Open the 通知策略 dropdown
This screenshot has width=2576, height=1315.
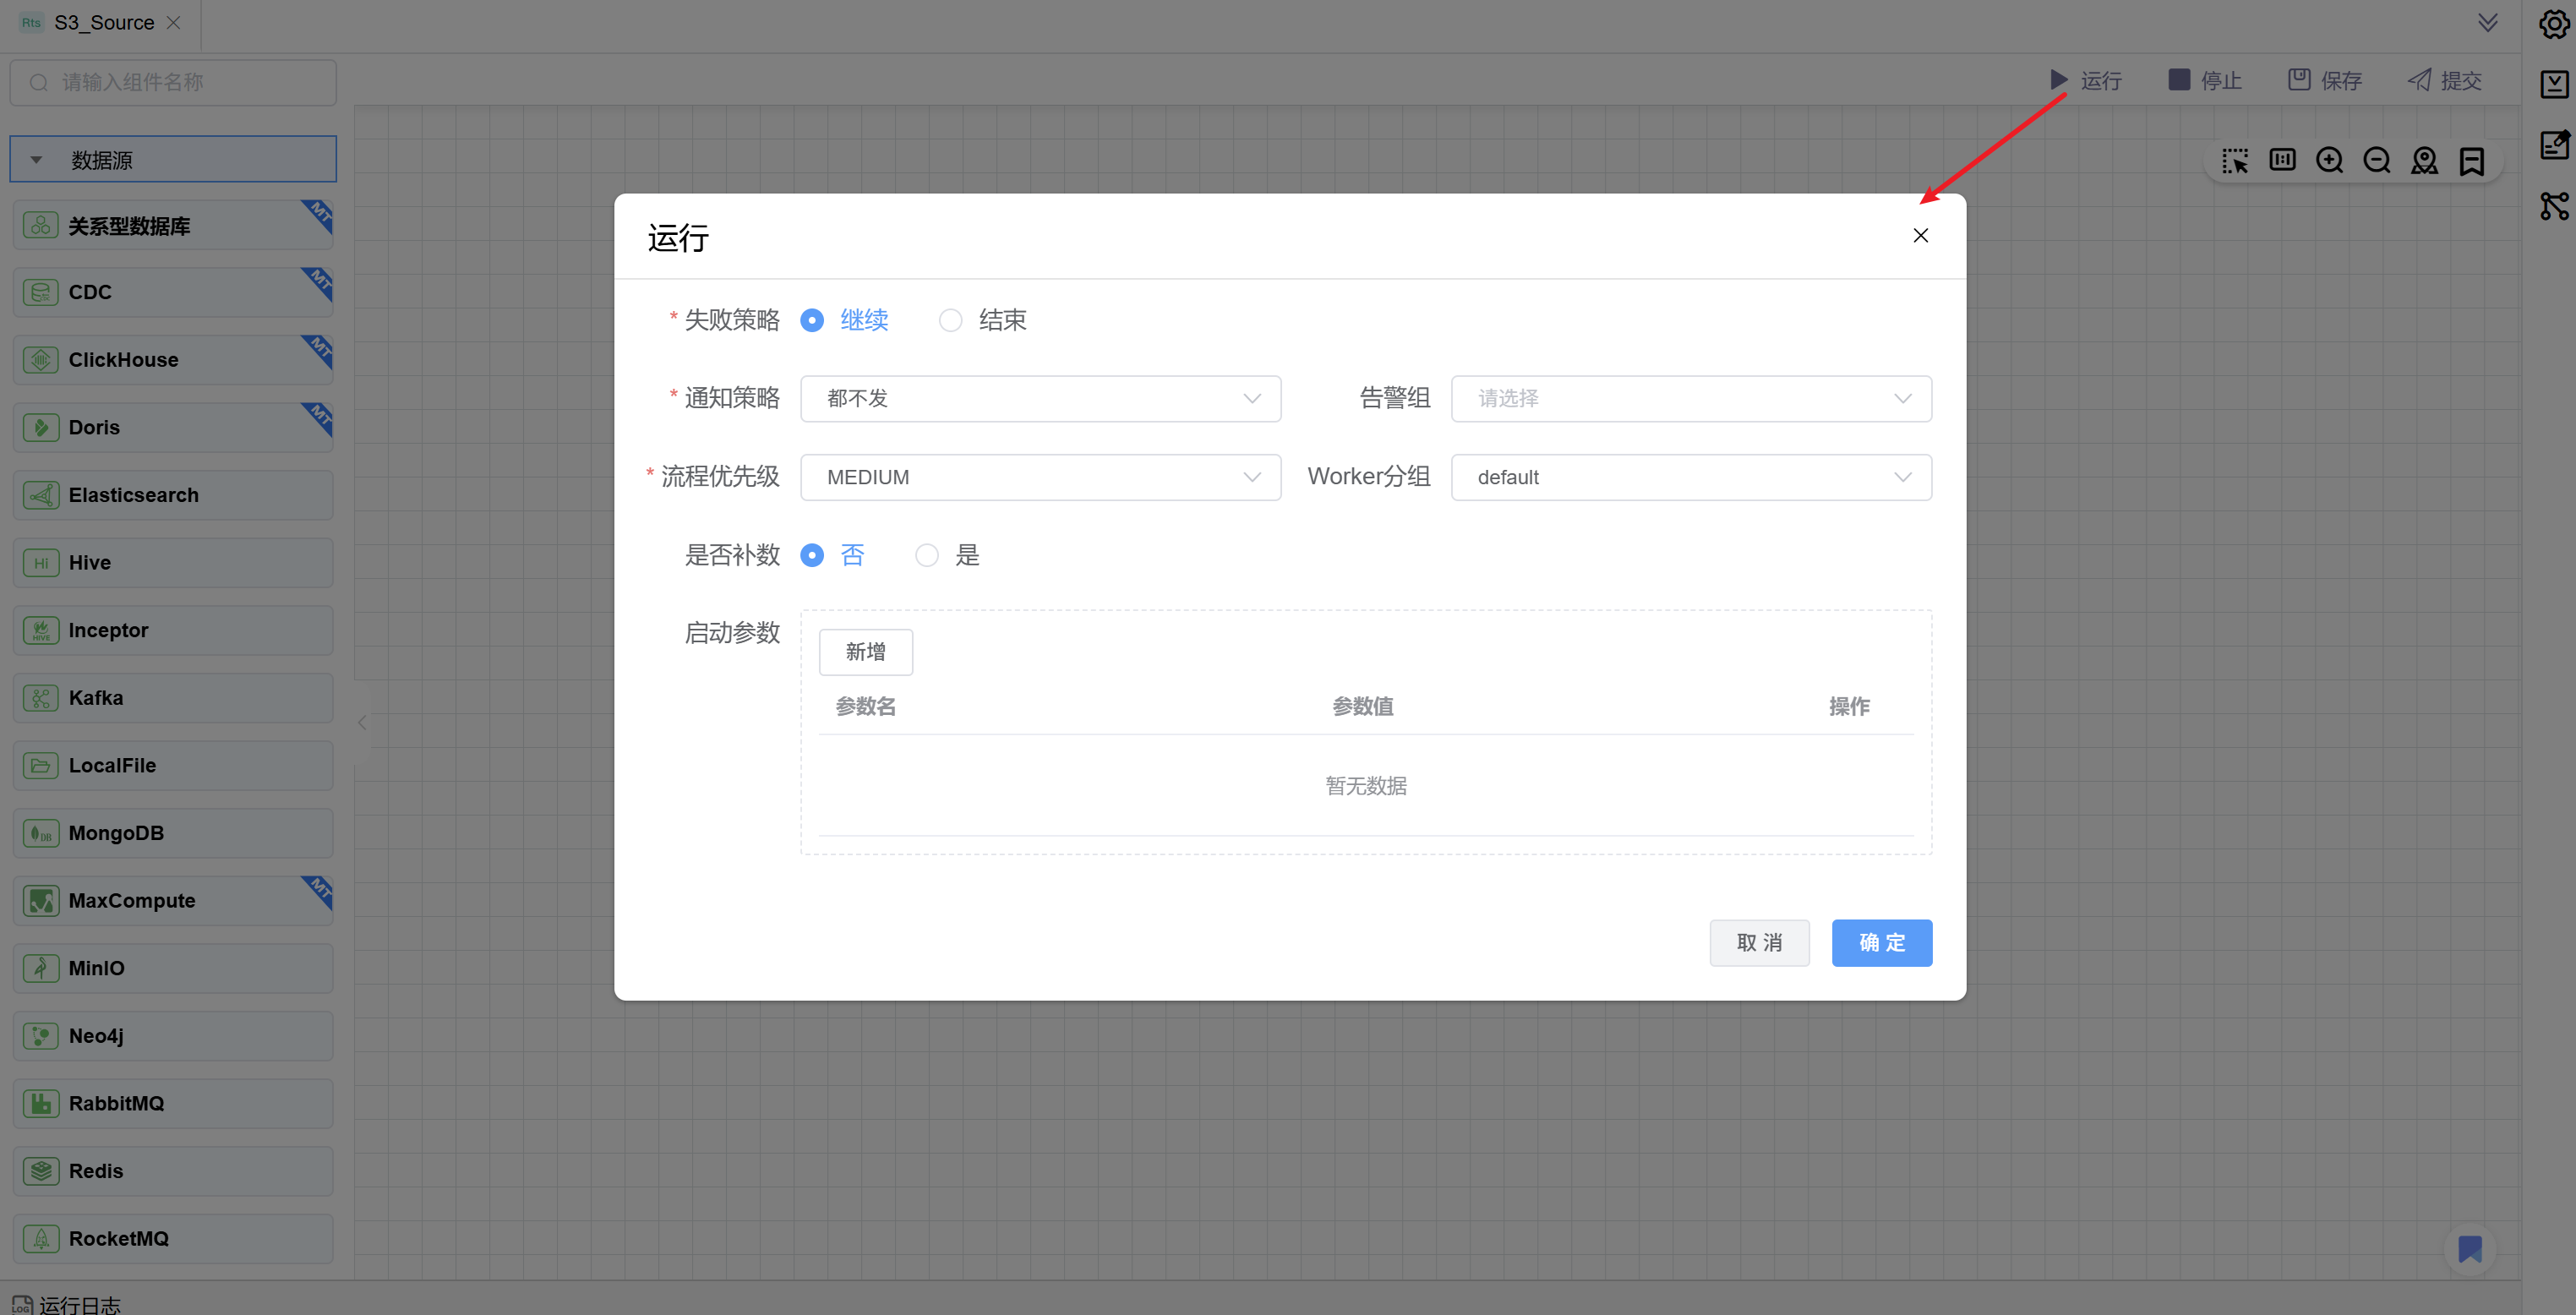click(1040, 399)
